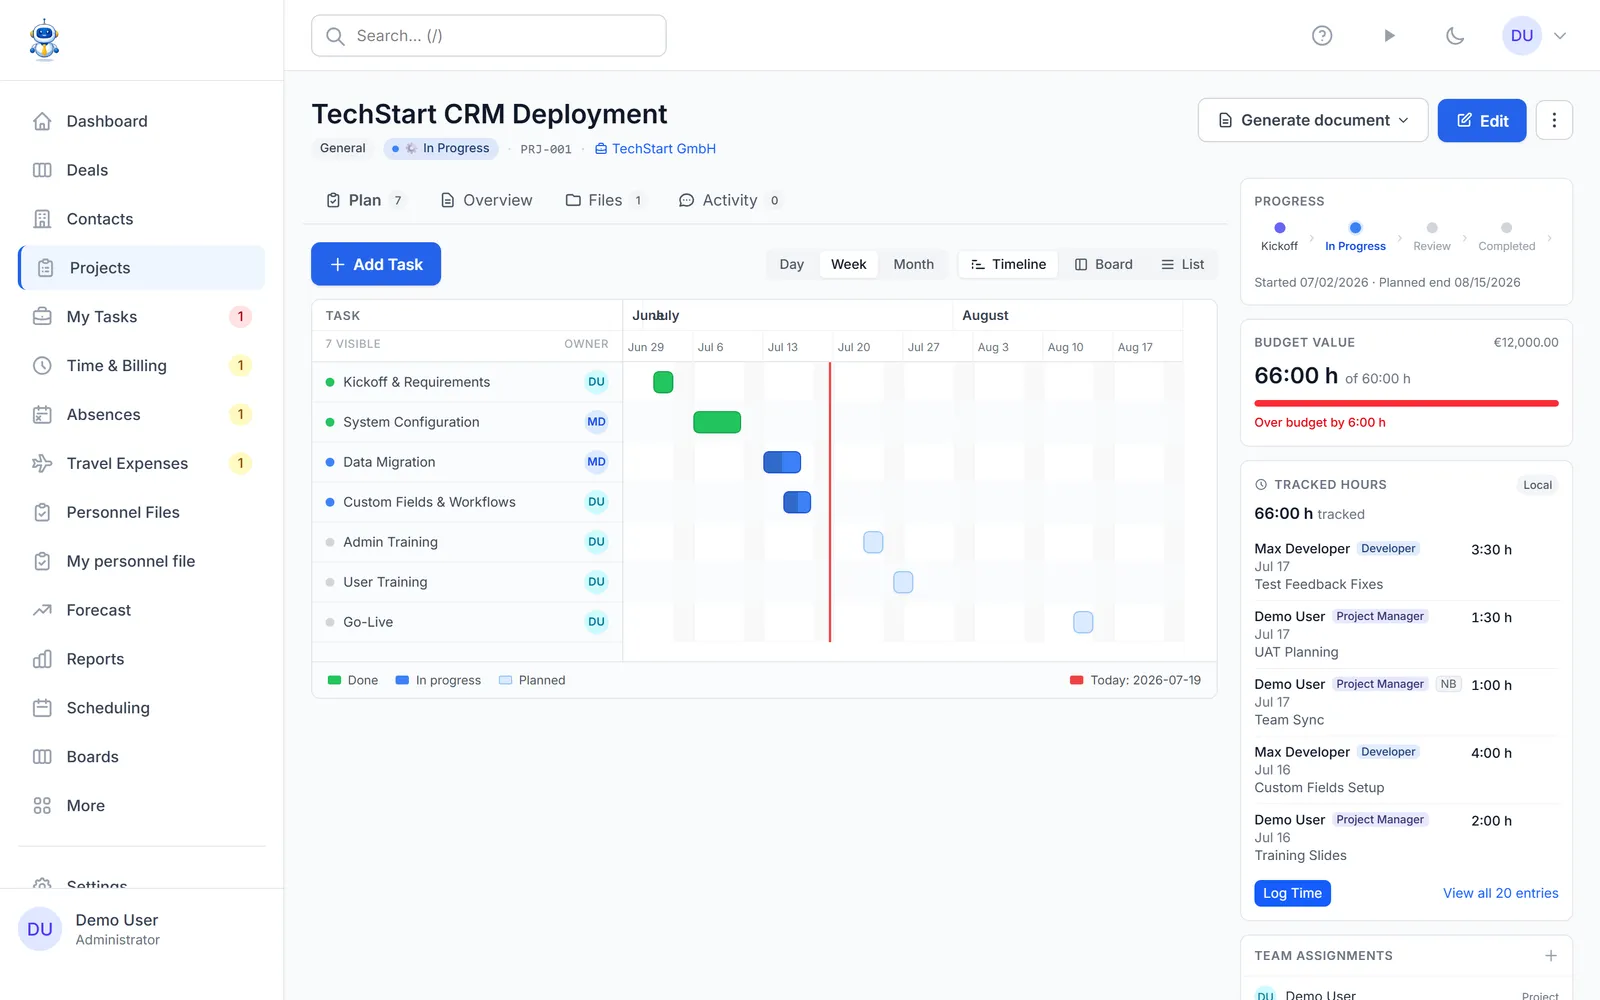Go to Deals in sidebar
The image size is (1600, 1000).
point(141,170)
